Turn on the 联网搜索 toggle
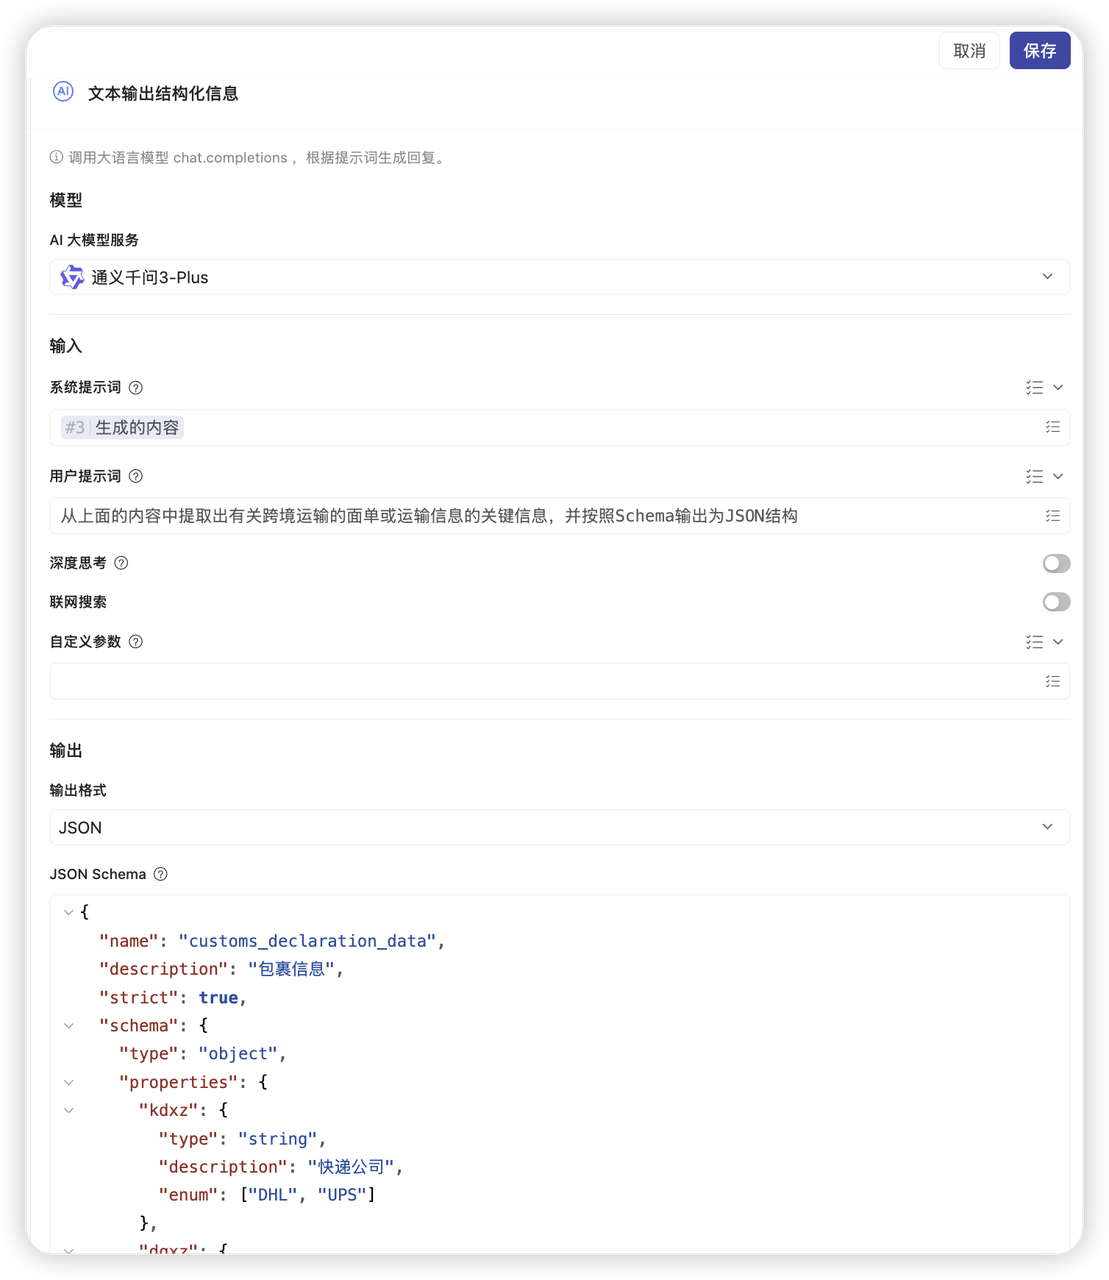1109x1280 pixels. click(1056, 602)
